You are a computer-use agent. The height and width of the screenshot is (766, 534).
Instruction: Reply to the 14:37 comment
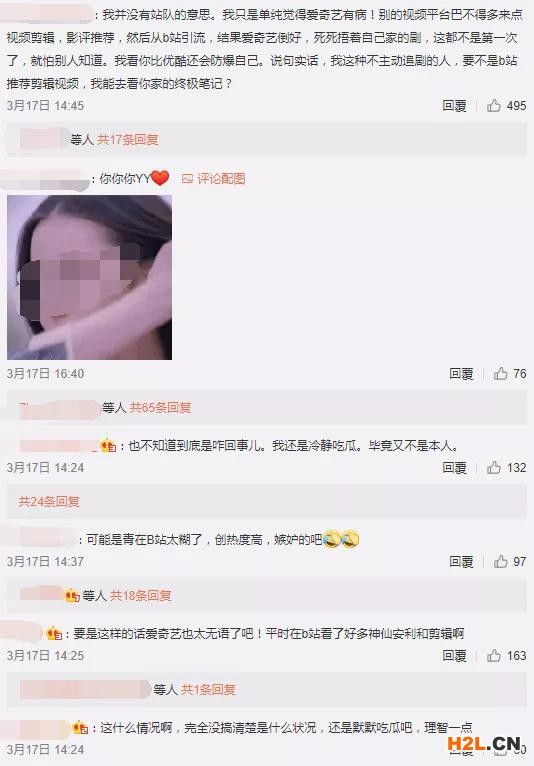[x=461, y=561]
